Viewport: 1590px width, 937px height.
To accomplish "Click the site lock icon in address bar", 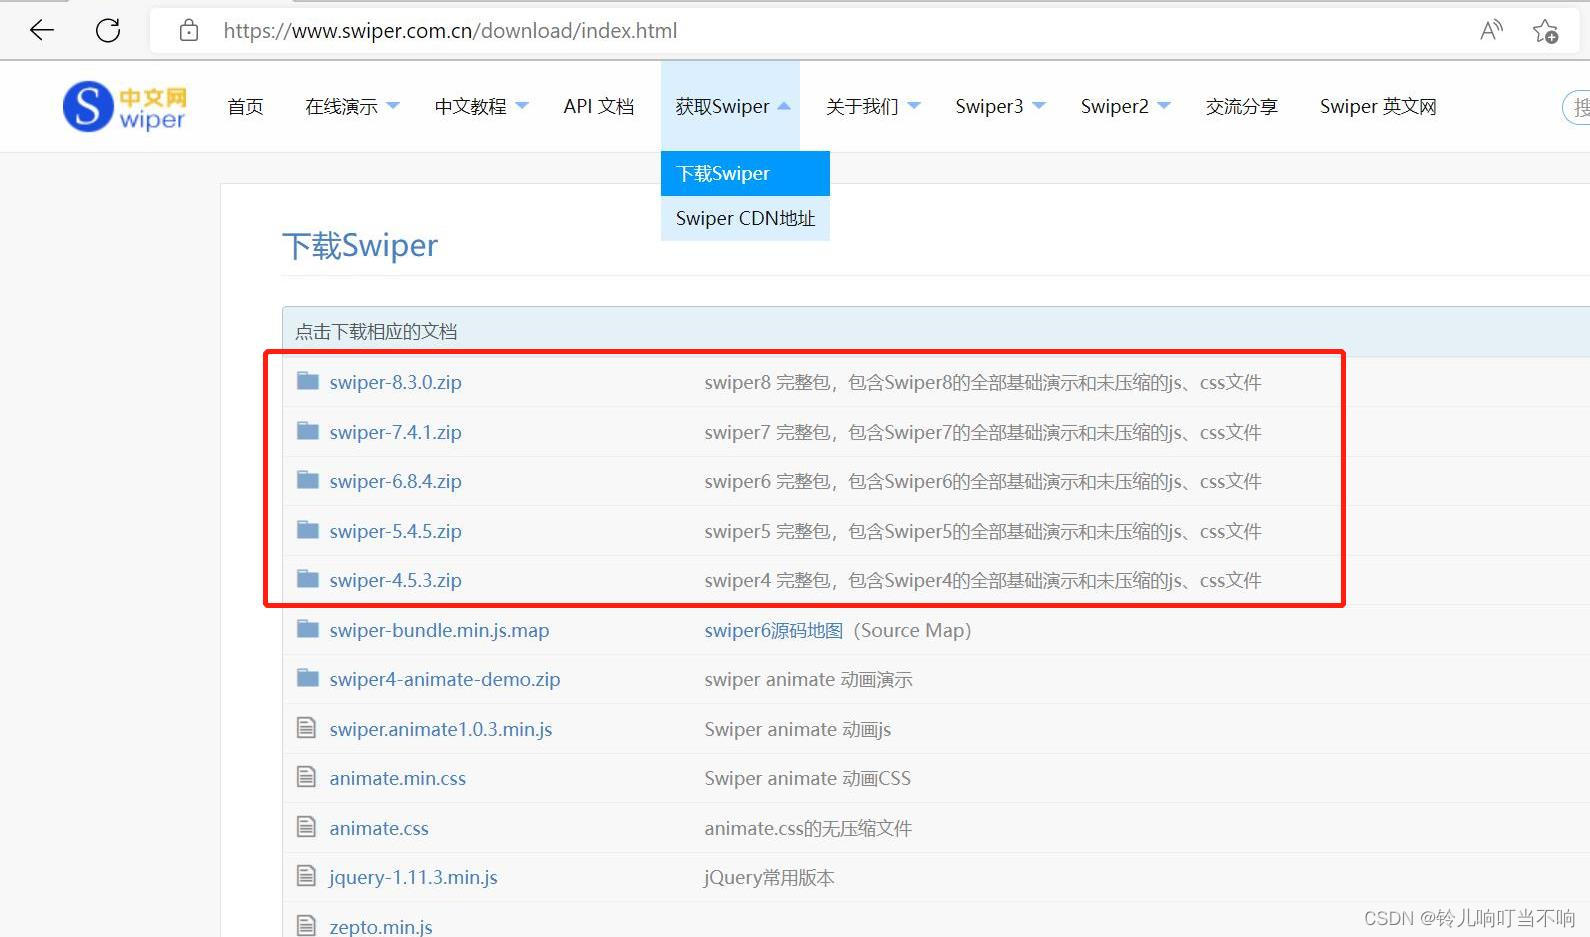I will 189,30.
